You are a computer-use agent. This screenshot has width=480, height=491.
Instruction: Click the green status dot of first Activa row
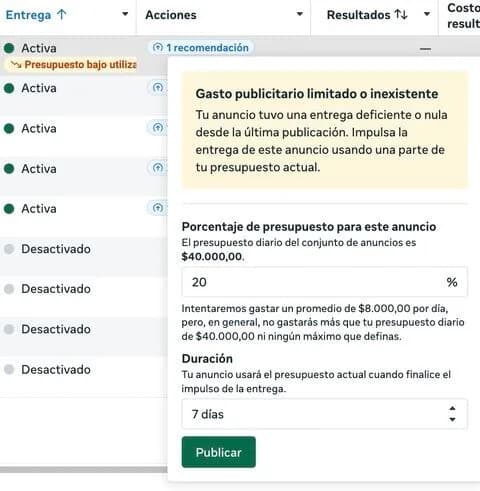[x=9, y=48]
